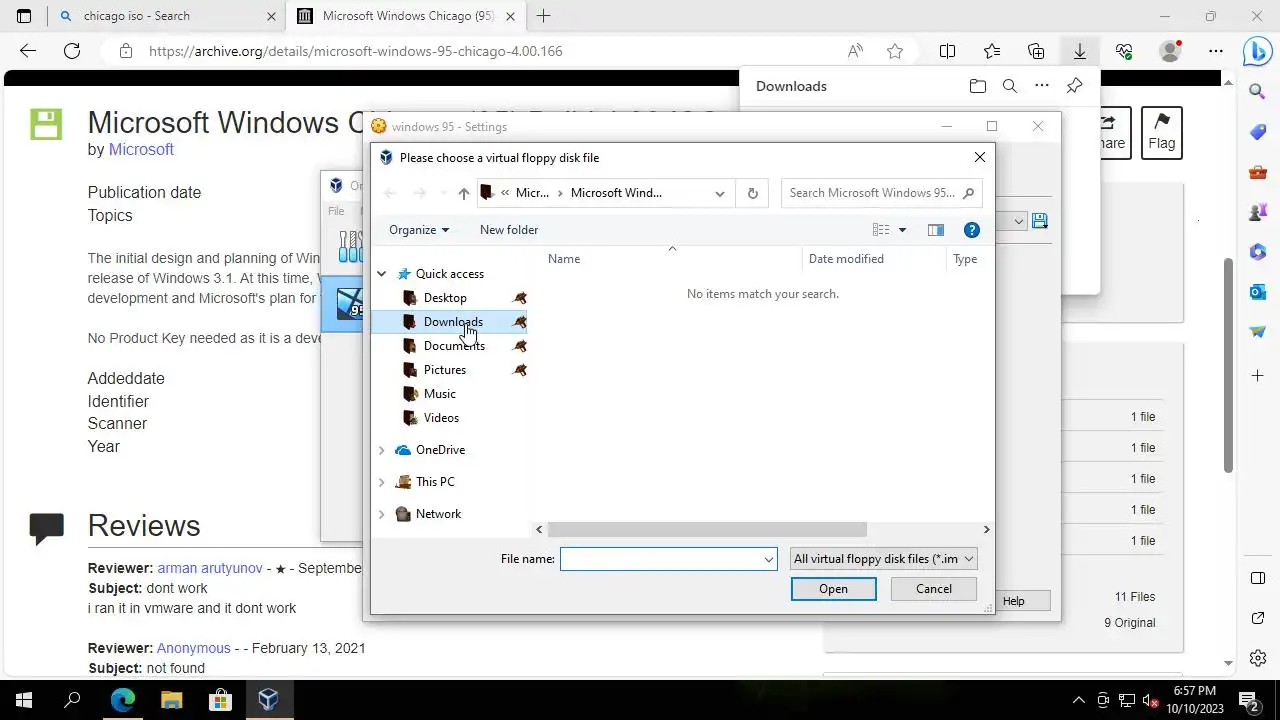Cancel the floppy disk file dialog

coord(934,589)
